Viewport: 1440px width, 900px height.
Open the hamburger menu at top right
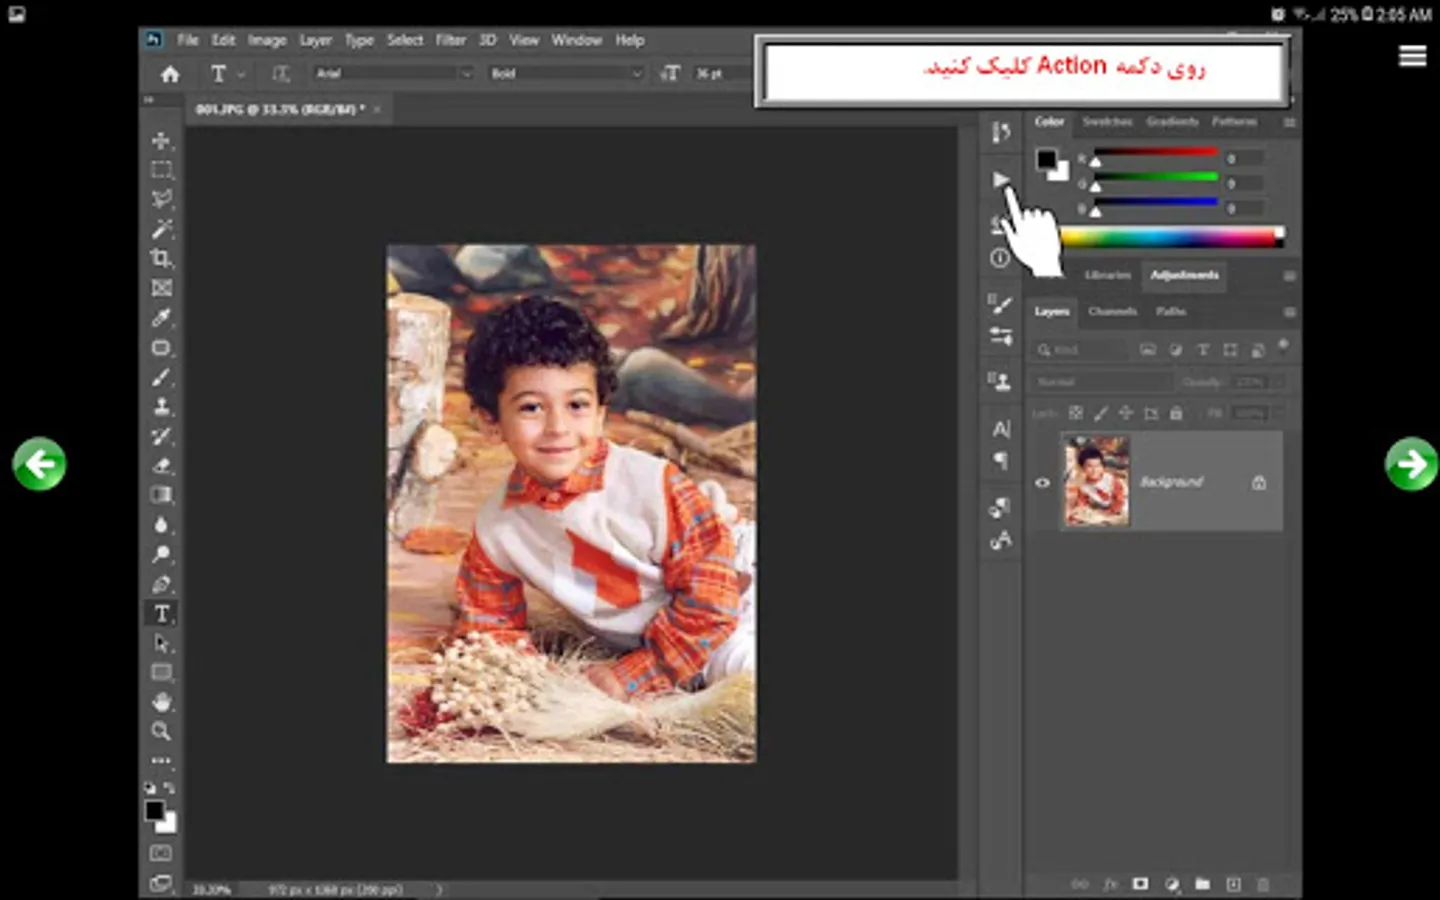tap(1412, 56)
